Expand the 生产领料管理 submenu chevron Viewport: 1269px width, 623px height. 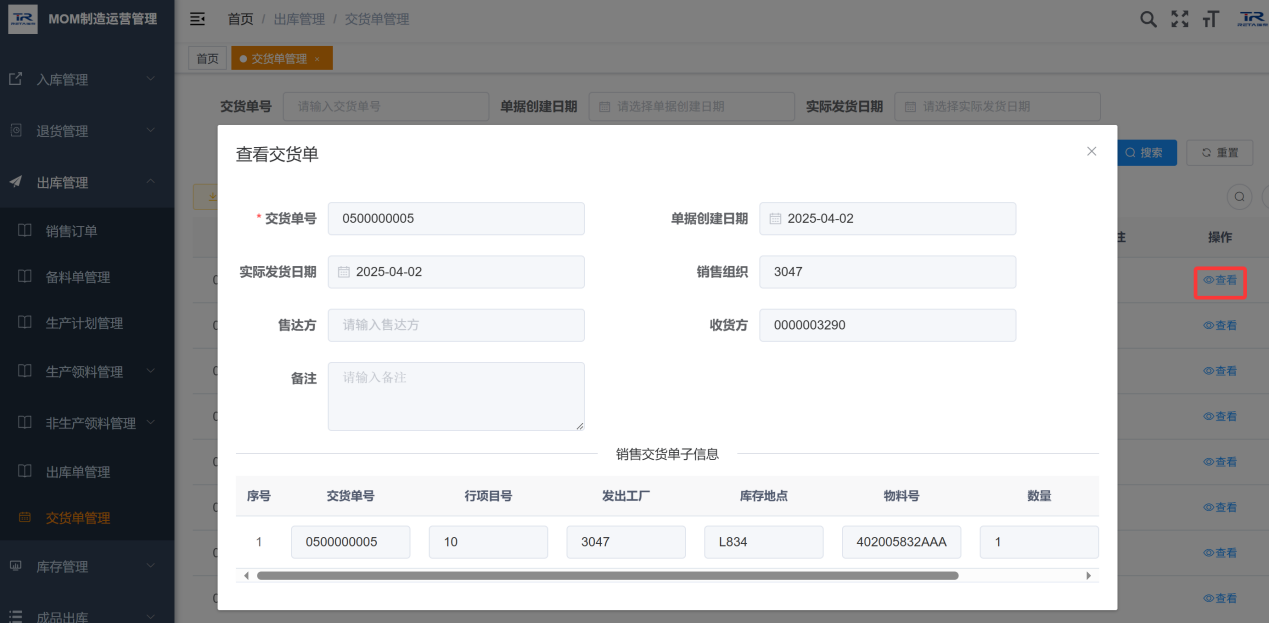click(x=150, y=371)
